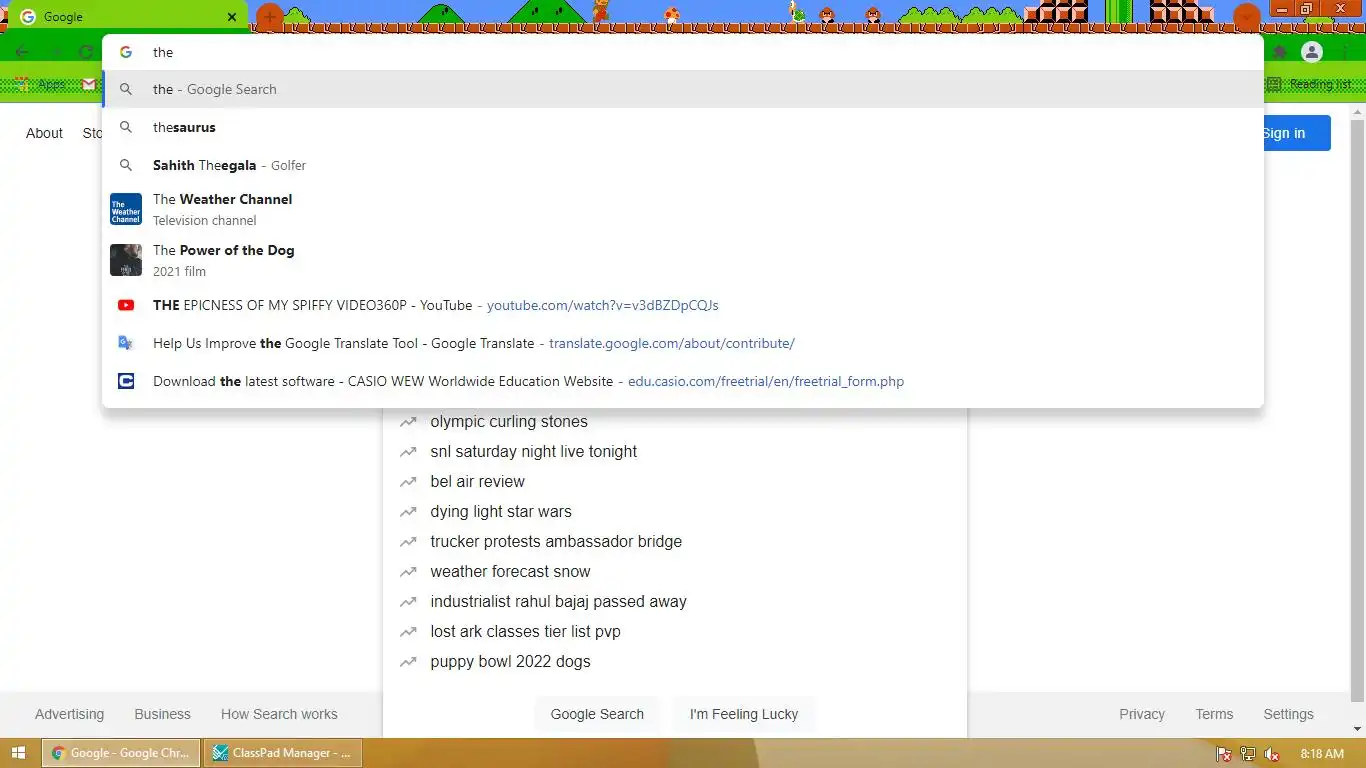Click the I'm Feeling Lucky button
The width and height of the screenshot is (1366, 768).
point(744,714)
